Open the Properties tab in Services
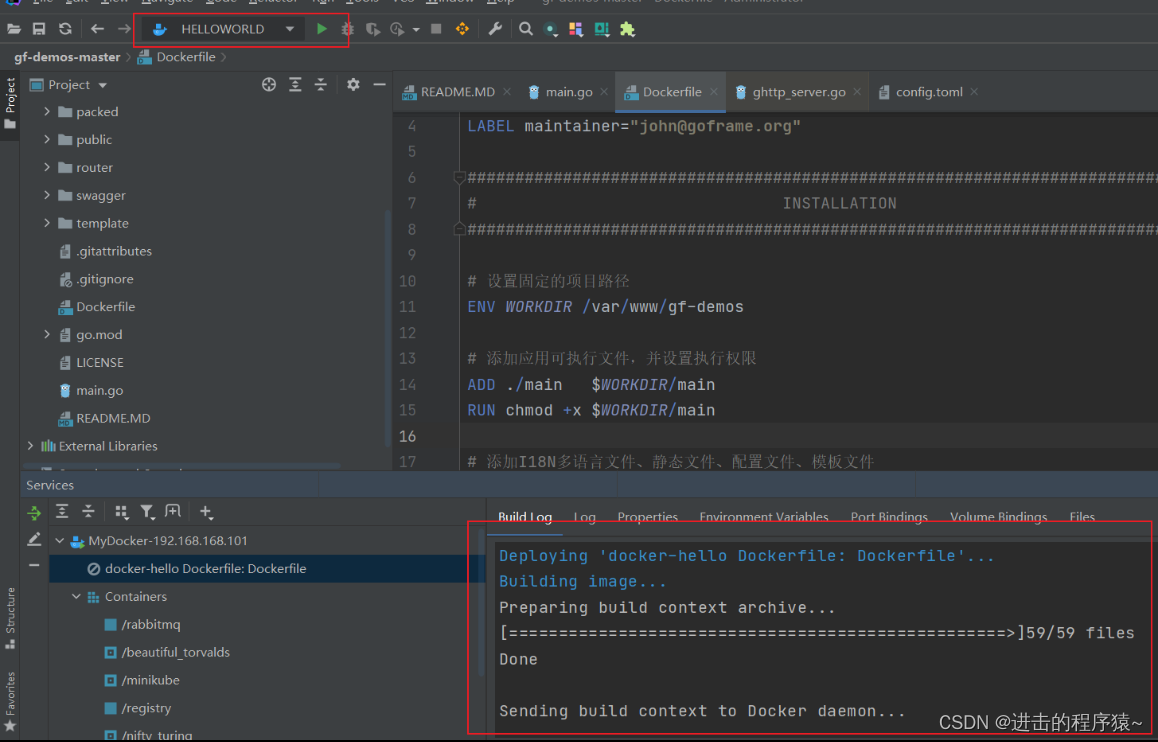Image resolution: width=1158 pixels, height=742 pixels. pos(647,517)
